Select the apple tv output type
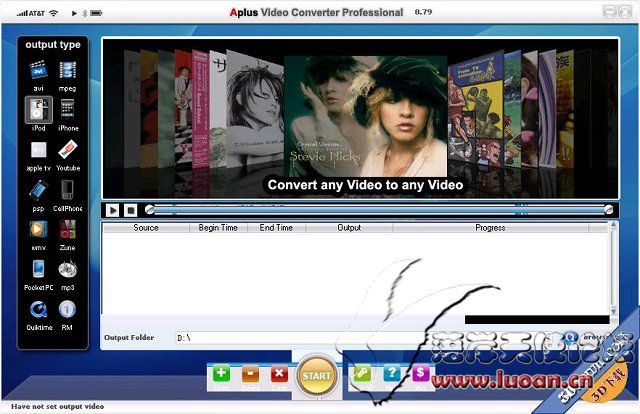640x414 pixels. (38, 150)
